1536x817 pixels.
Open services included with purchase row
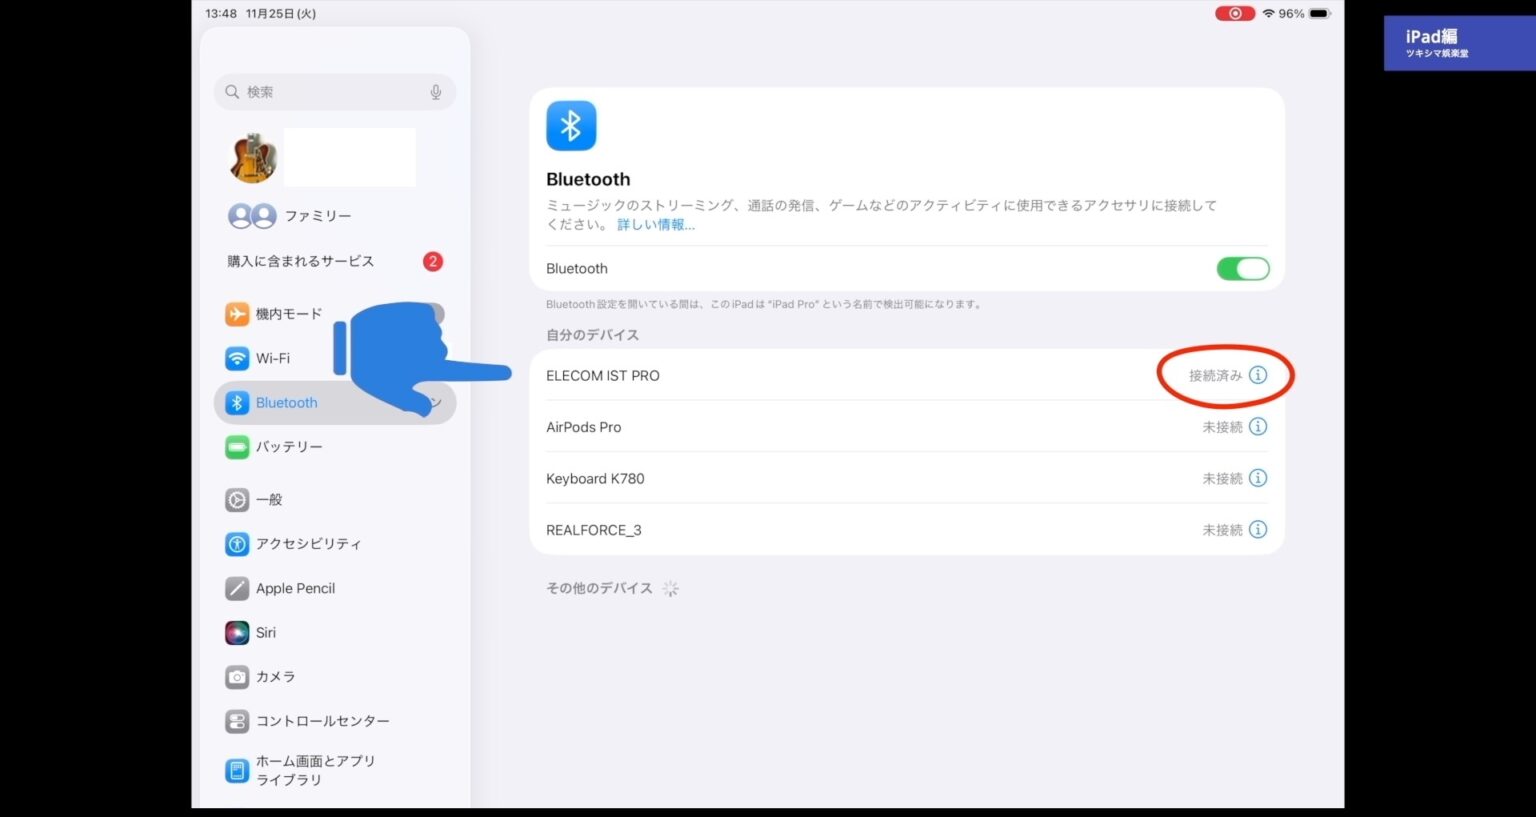pos(301,261)
